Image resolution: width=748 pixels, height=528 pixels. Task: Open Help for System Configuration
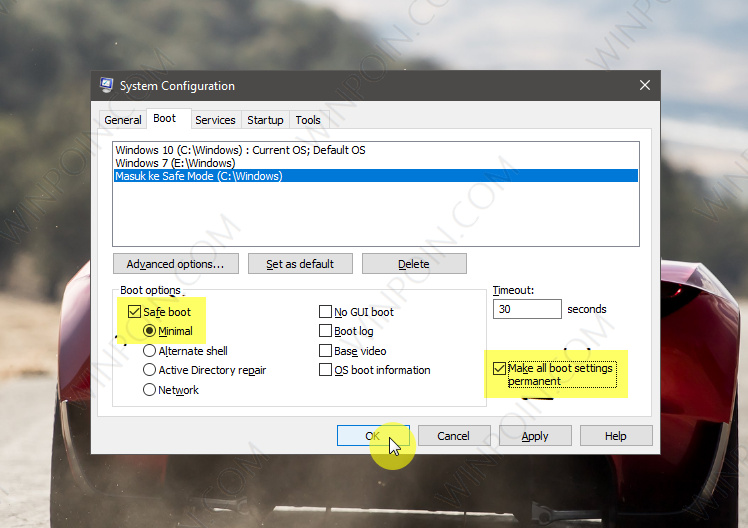[x=616, y=436]
